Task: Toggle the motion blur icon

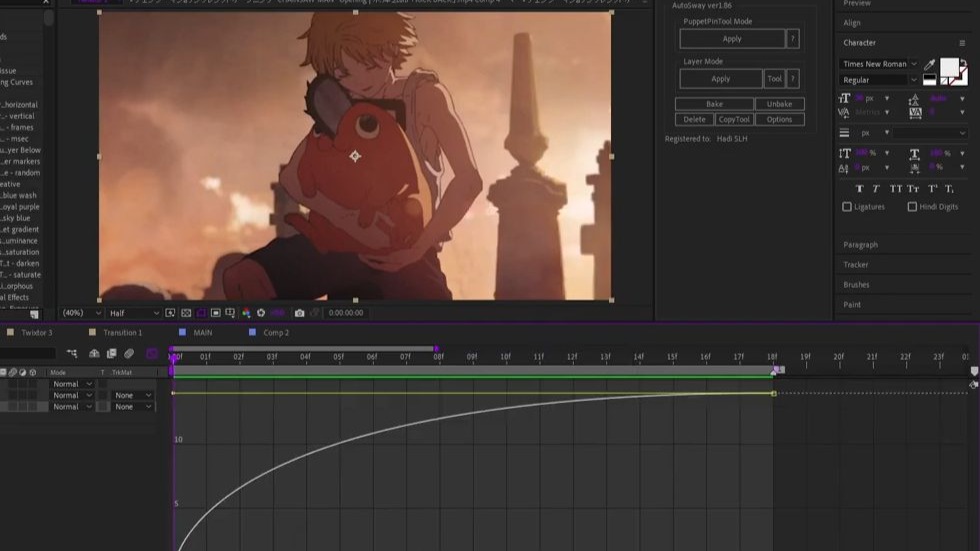Action: pos(129,354)
